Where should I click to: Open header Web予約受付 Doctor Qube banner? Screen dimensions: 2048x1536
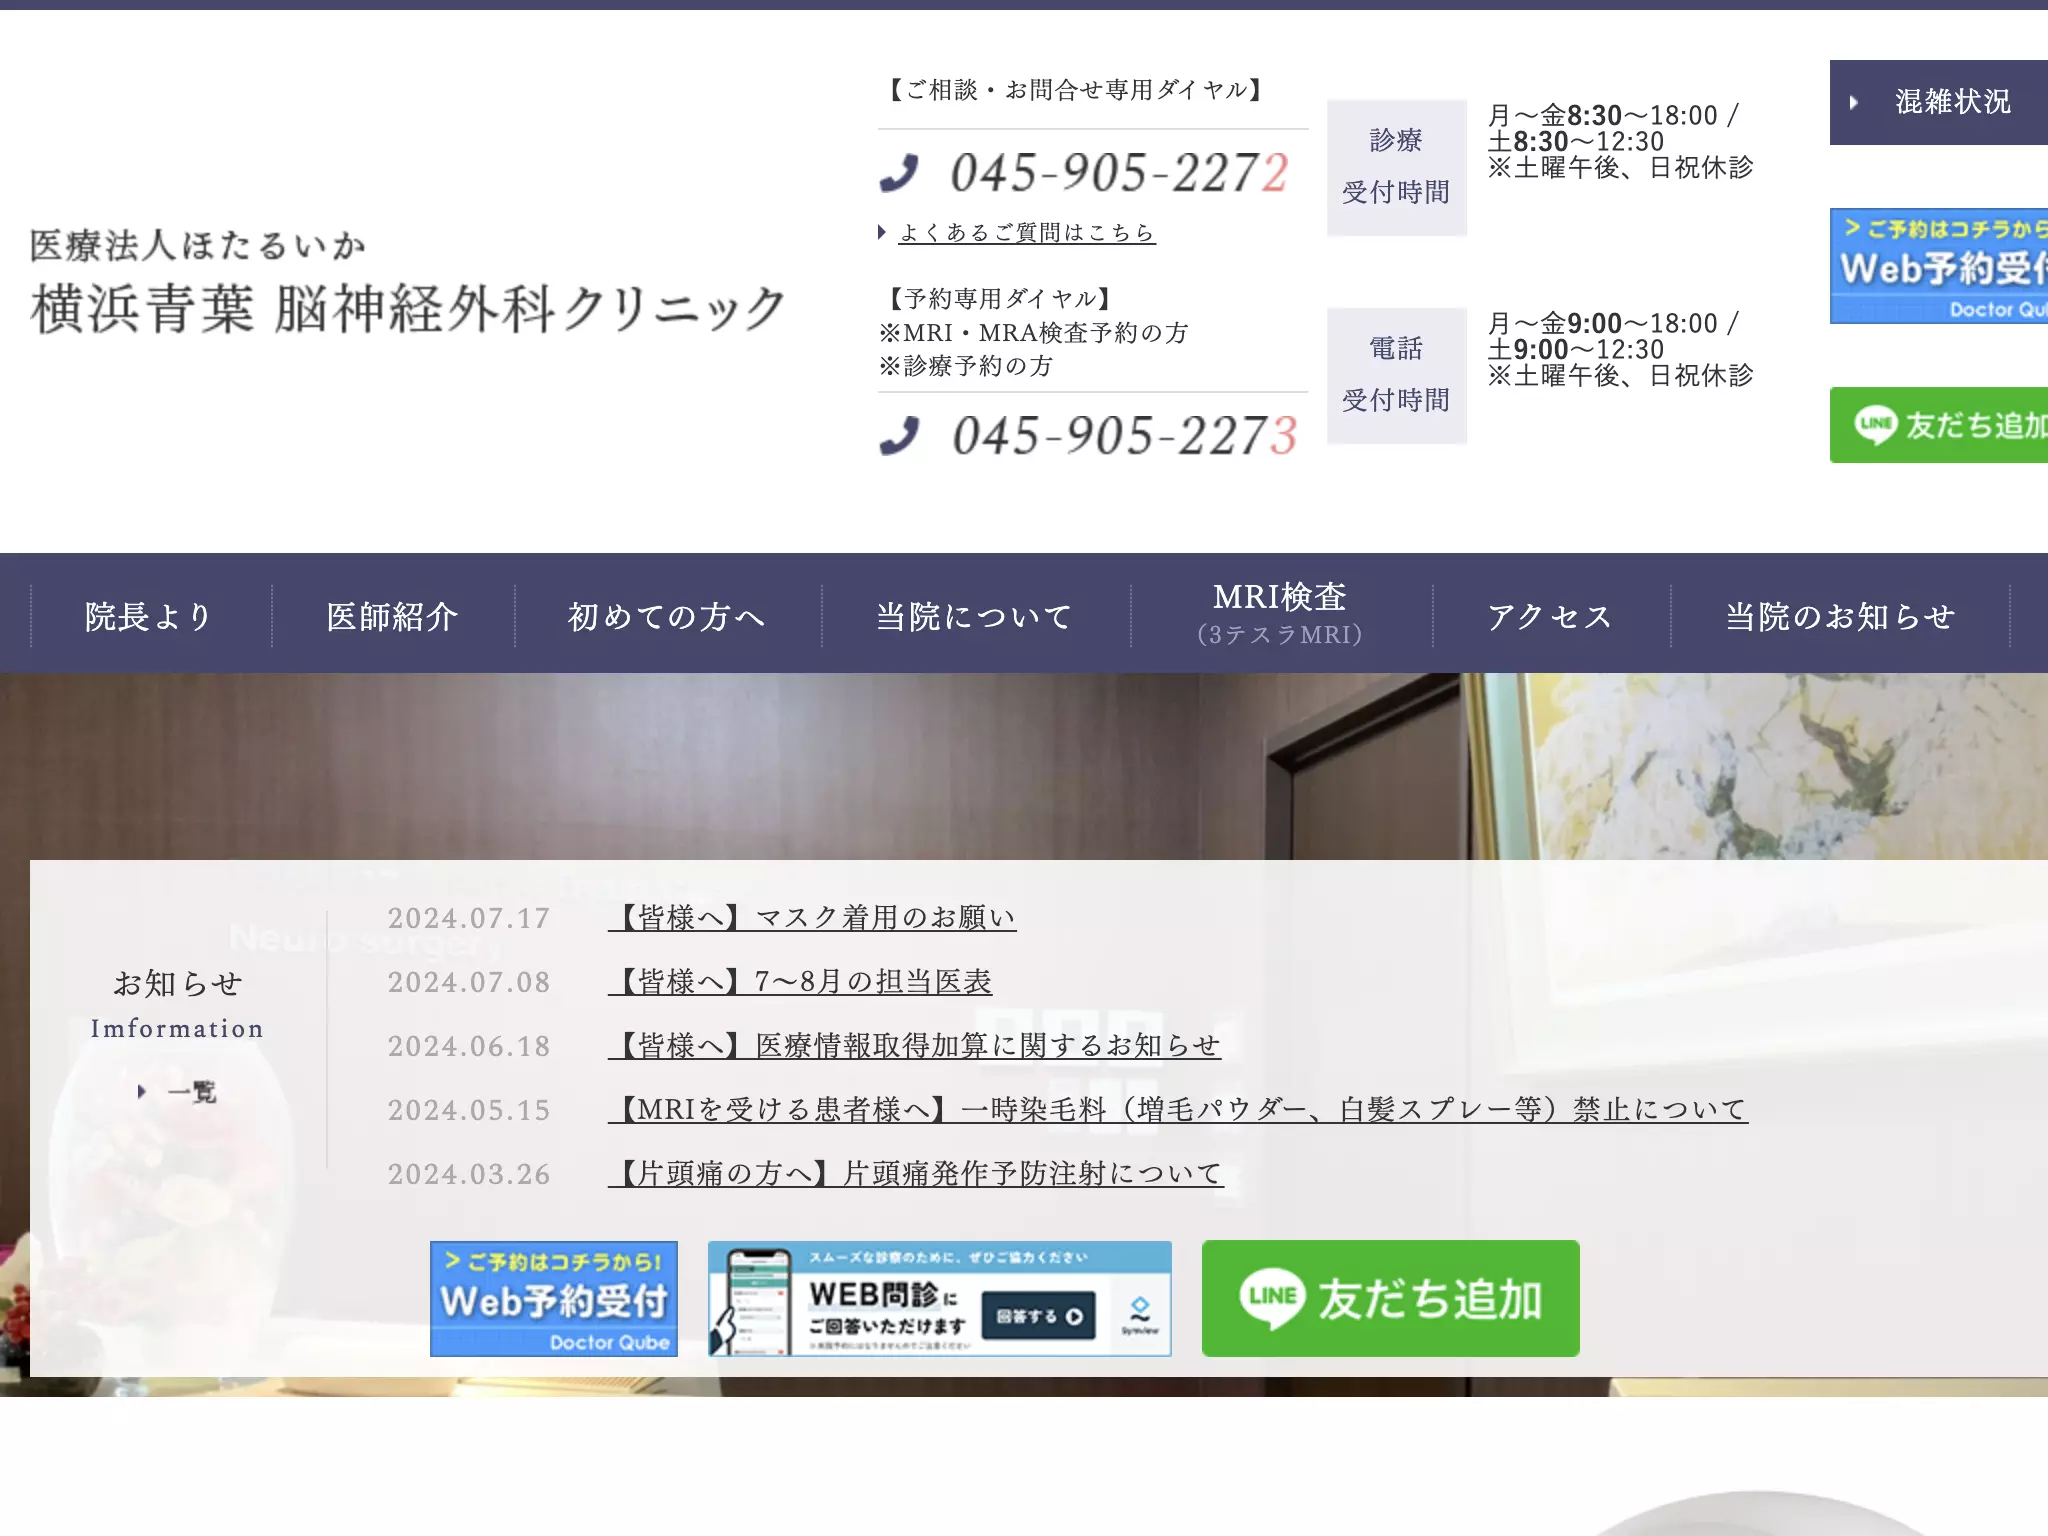1939,266
